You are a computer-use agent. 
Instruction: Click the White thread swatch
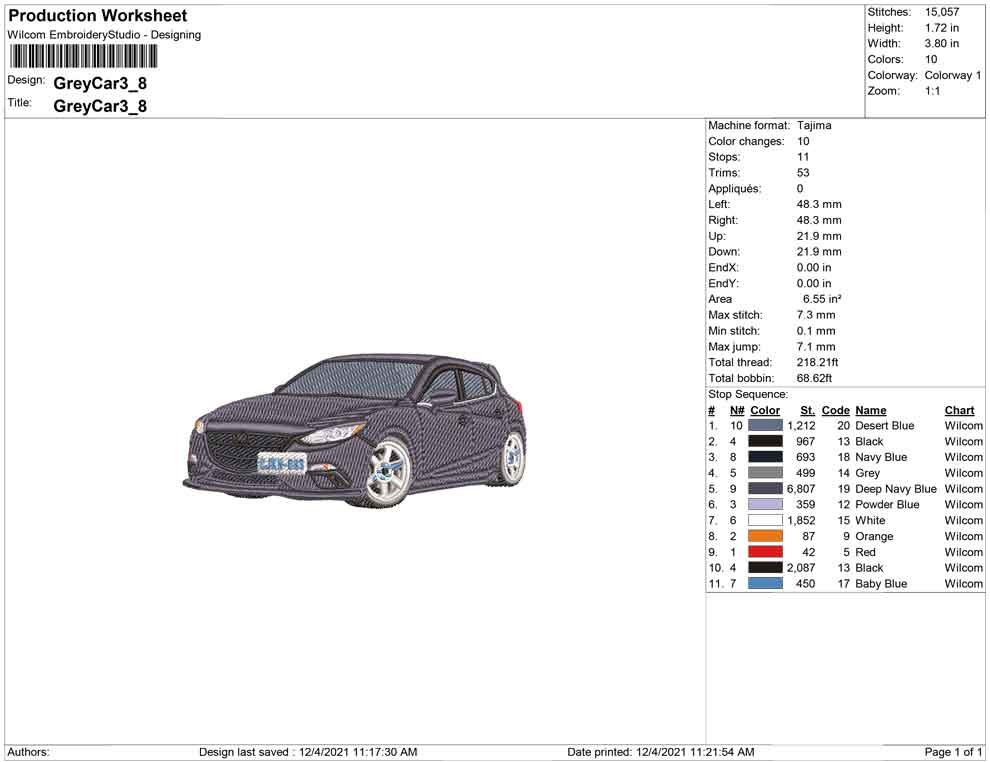tap(766, 520)
